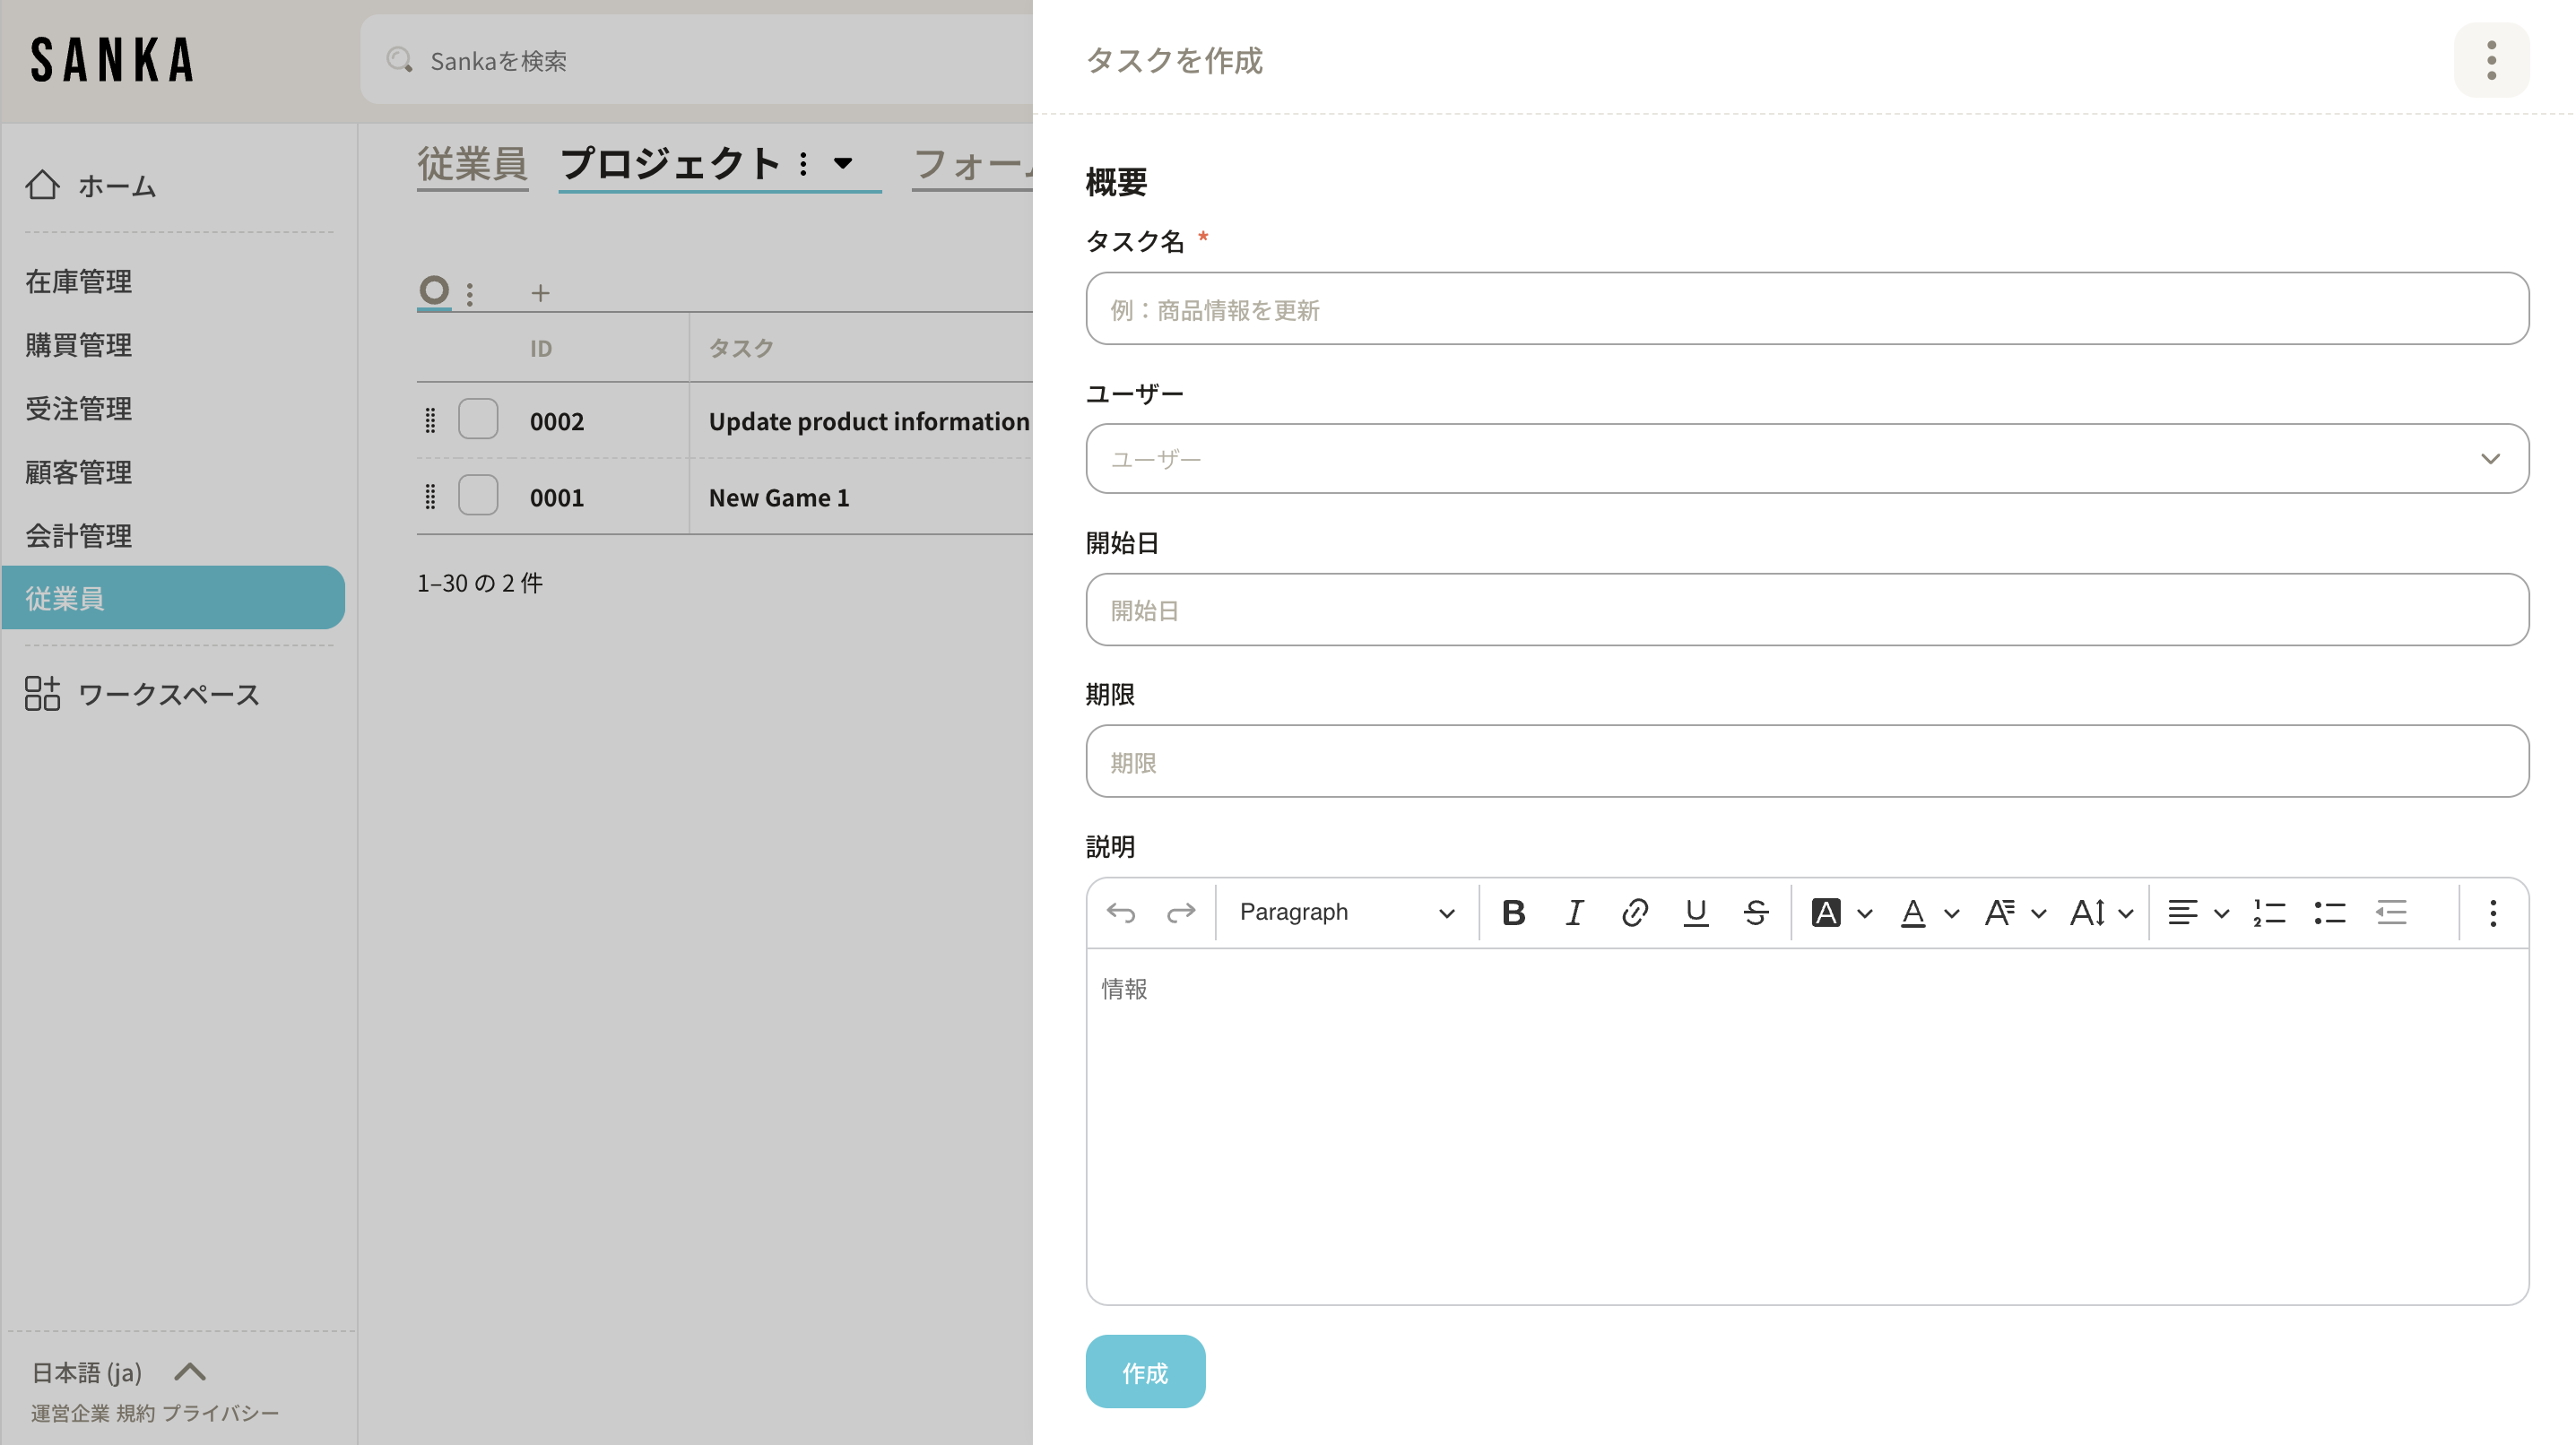Switch to the 従業員 tab
The height and width of the screenshot is (1445, 2576).
coord(472,164)
